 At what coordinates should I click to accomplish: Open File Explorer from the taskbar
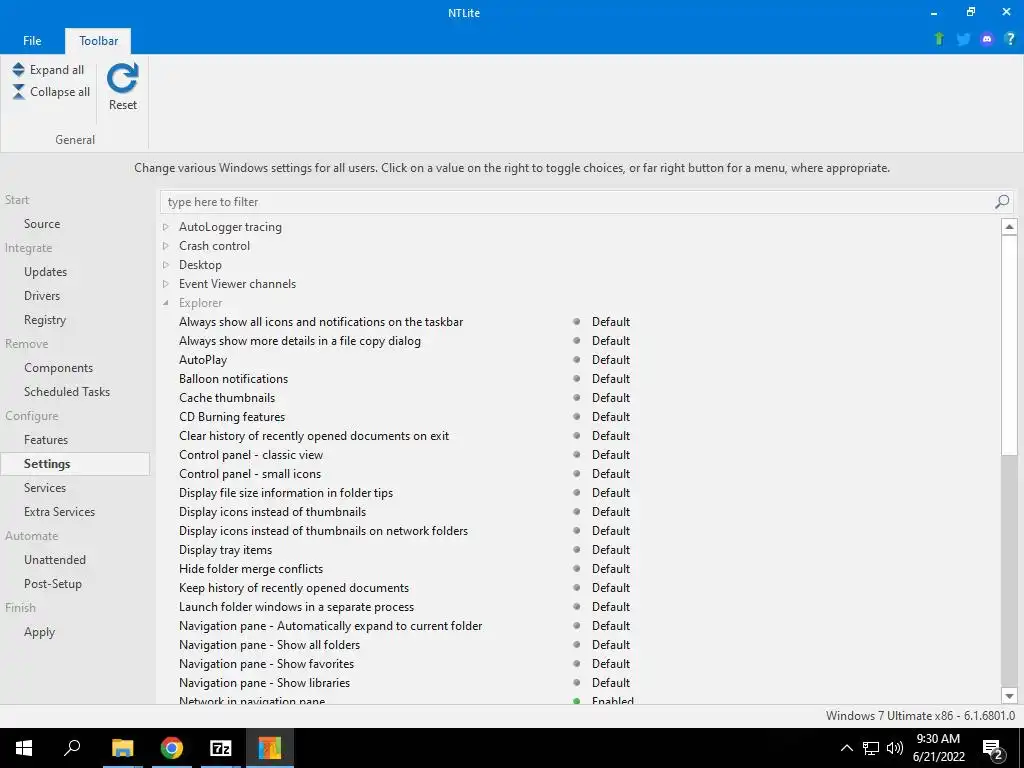click(x=122, y=748)
